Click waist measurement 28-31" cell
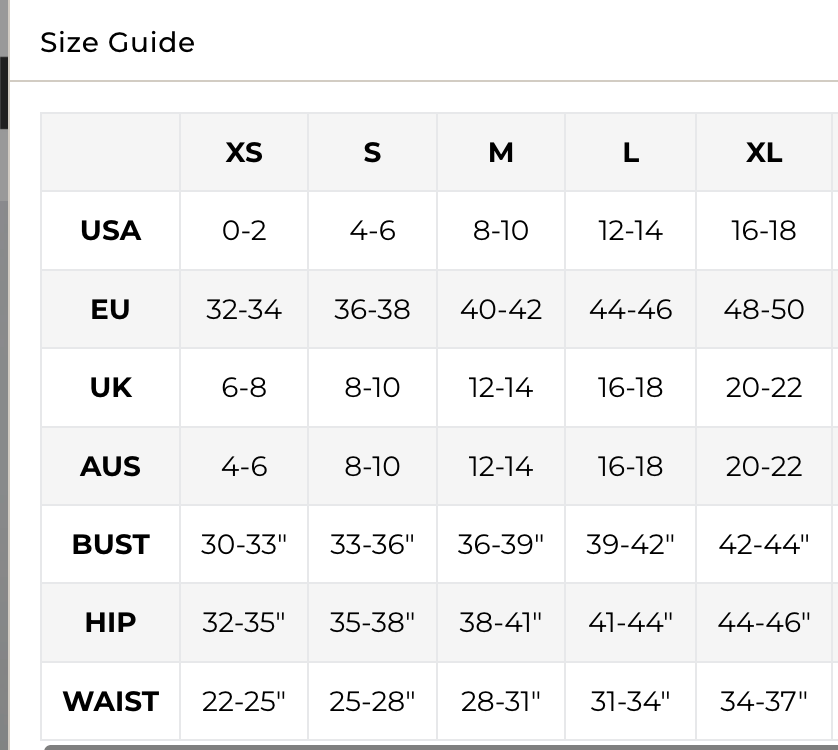 501,701
